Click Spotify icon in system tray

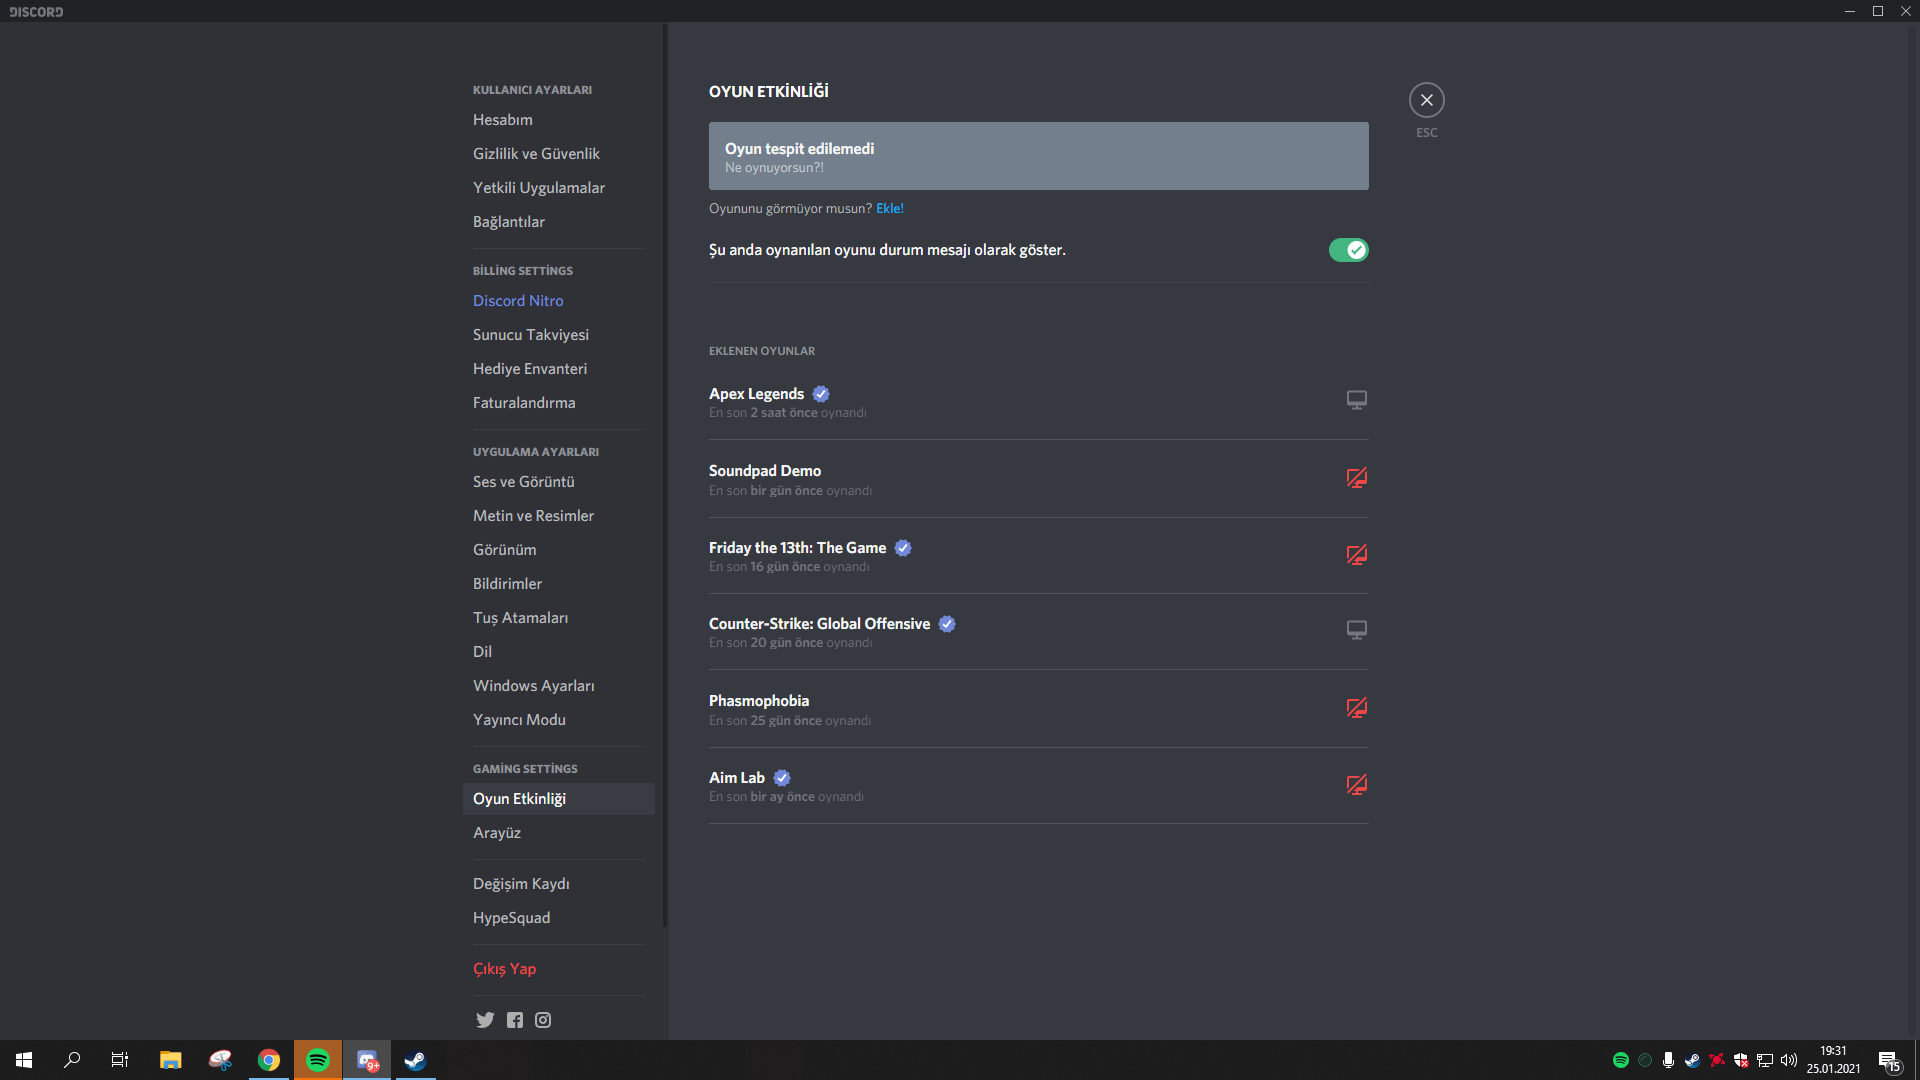pyautogui.click(x=1621, y=1060)
